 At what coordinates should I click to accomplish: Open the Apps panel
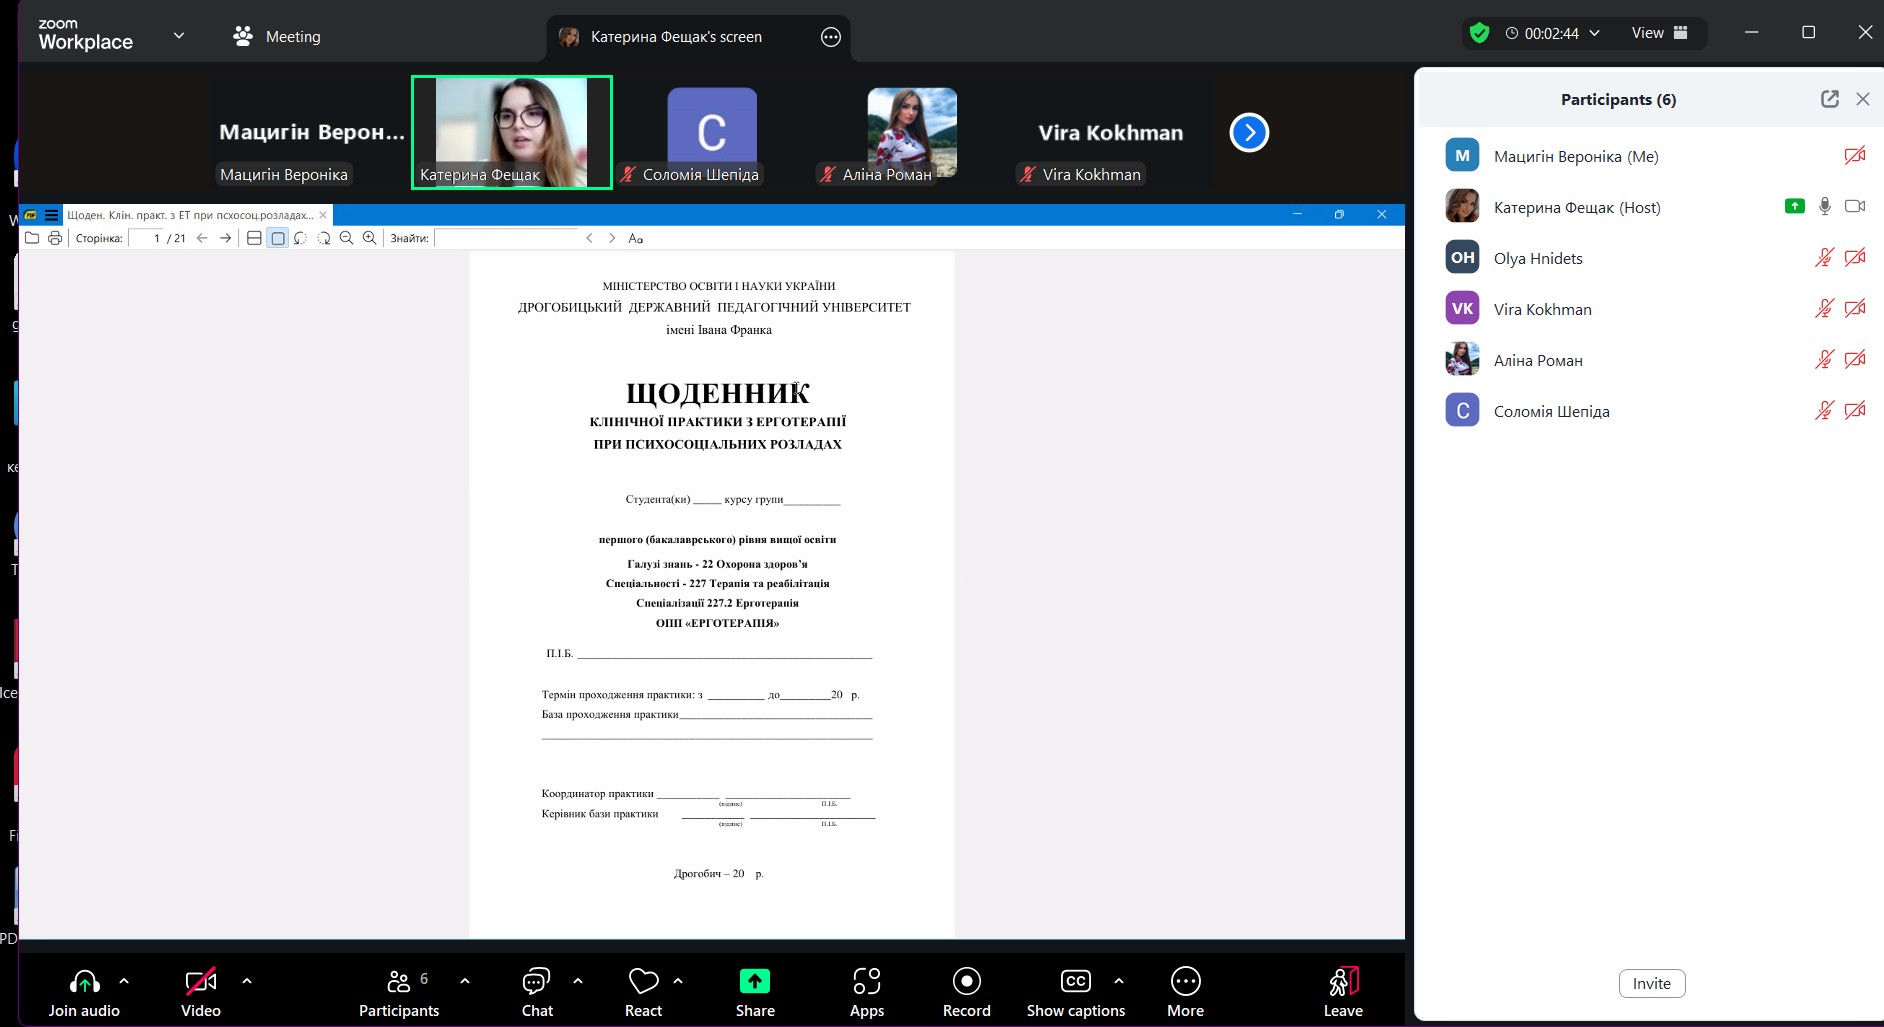(x=866, y=991)
